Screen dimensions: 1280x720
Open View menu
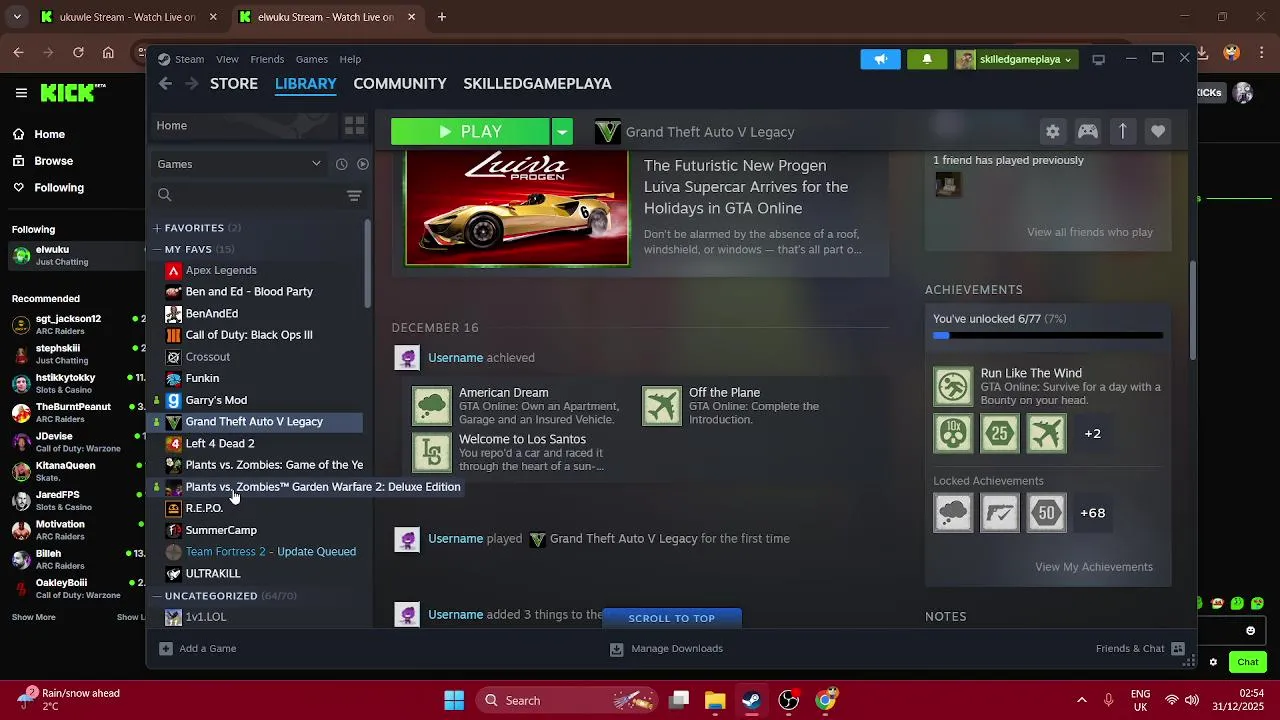[x=227, y=59]
